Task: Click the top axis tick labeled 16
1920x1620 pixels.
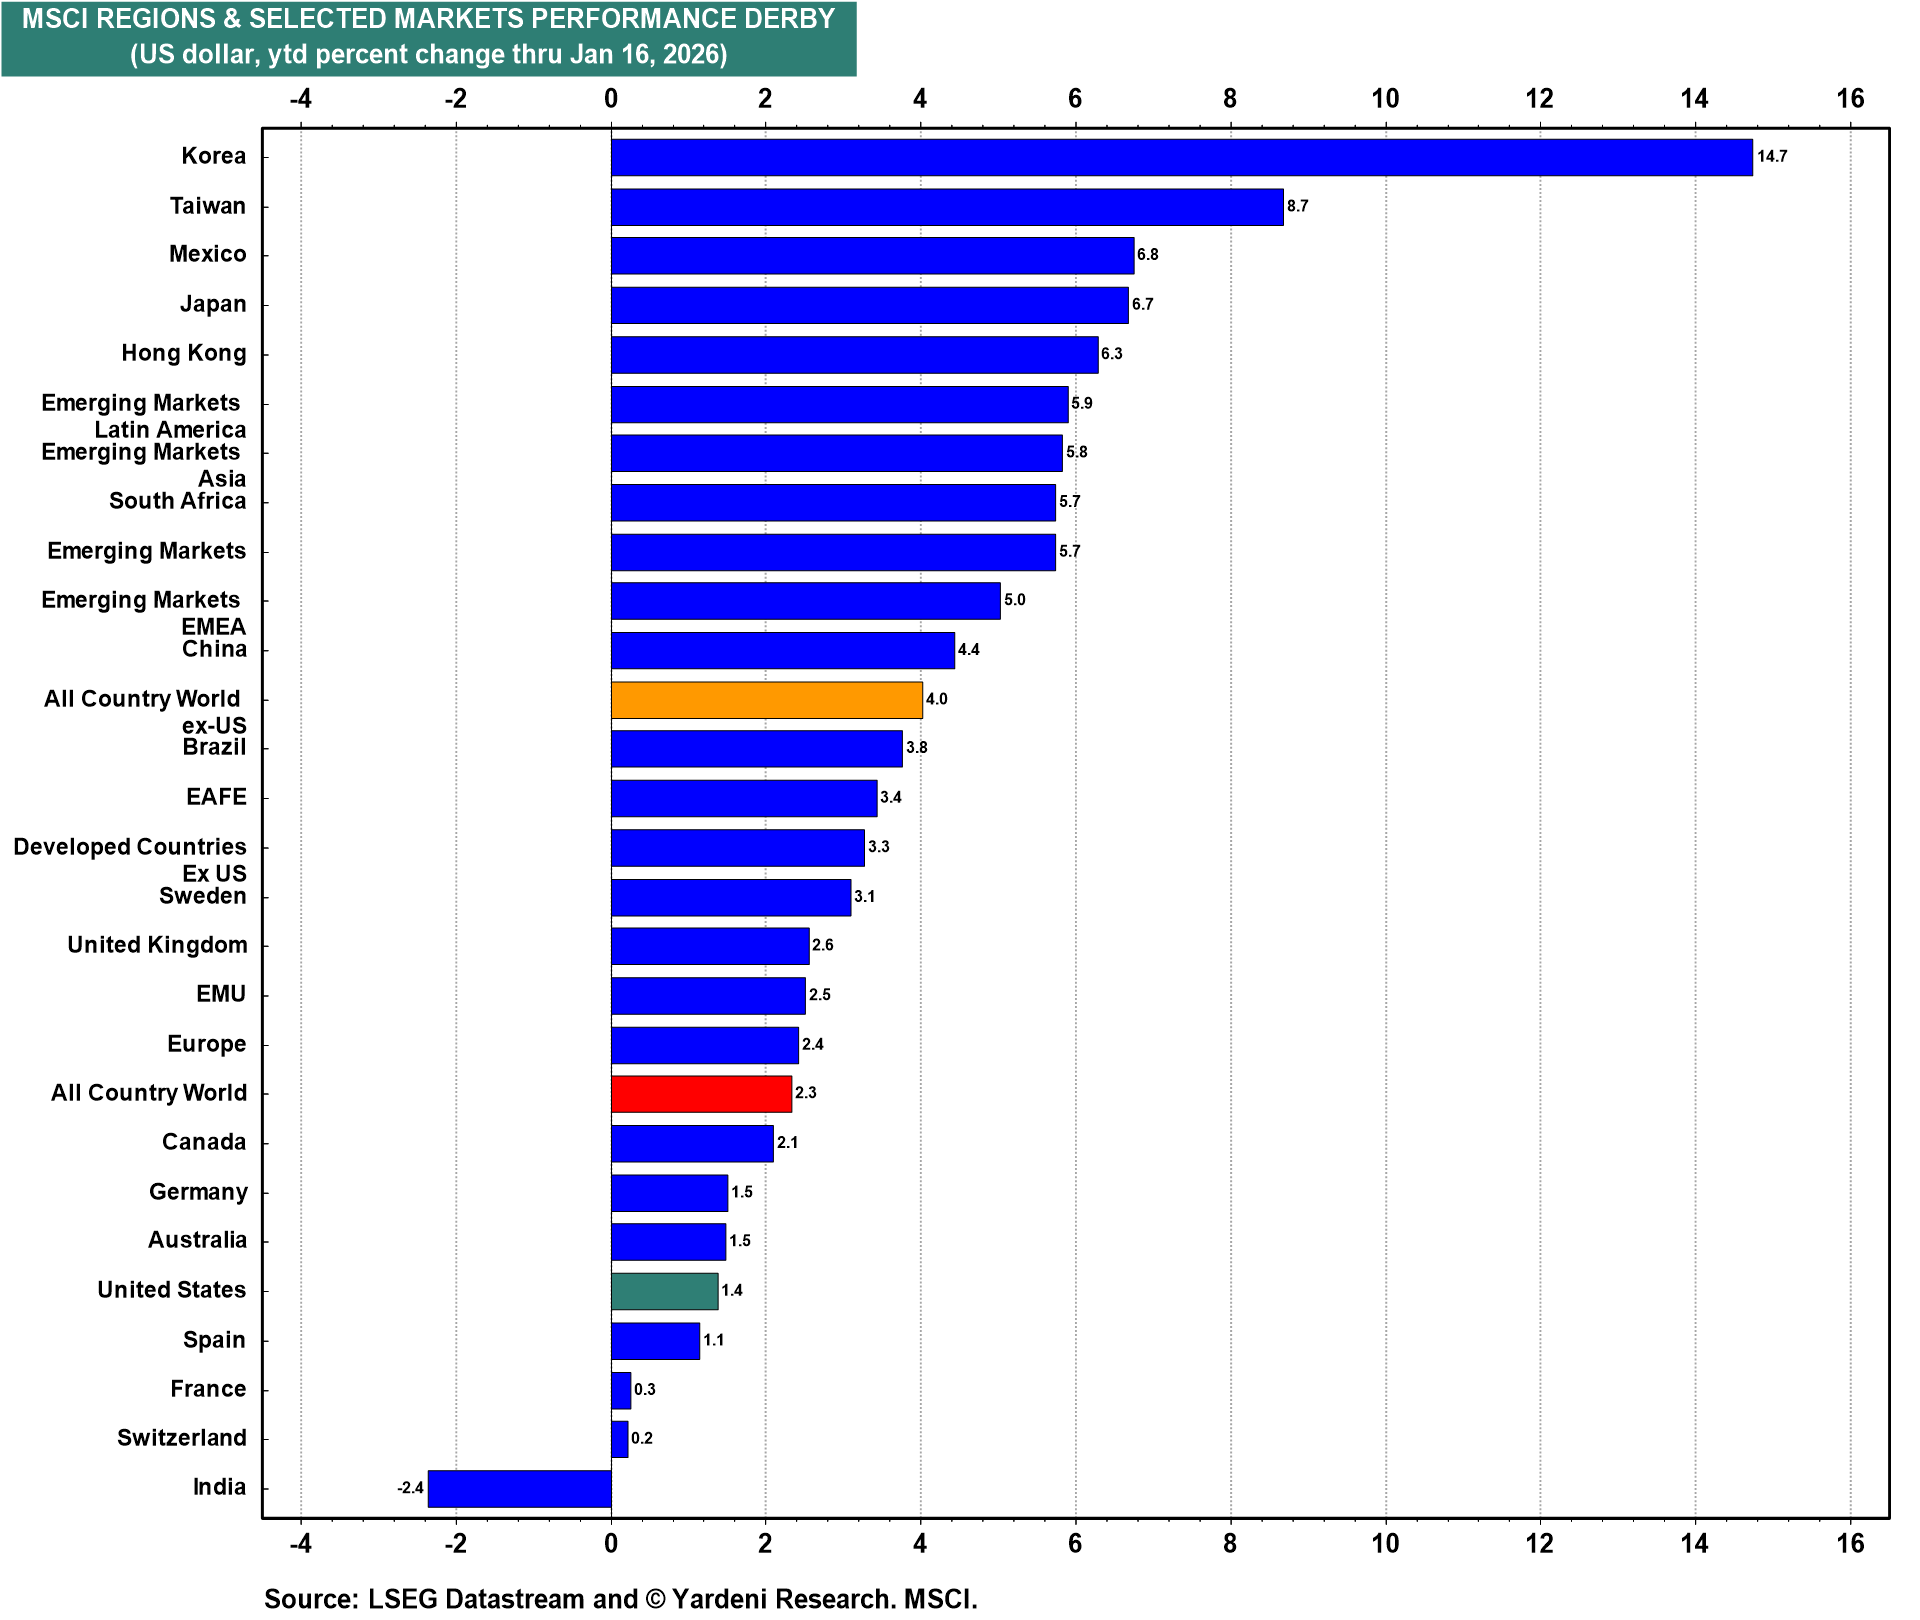Action: 1850,98
